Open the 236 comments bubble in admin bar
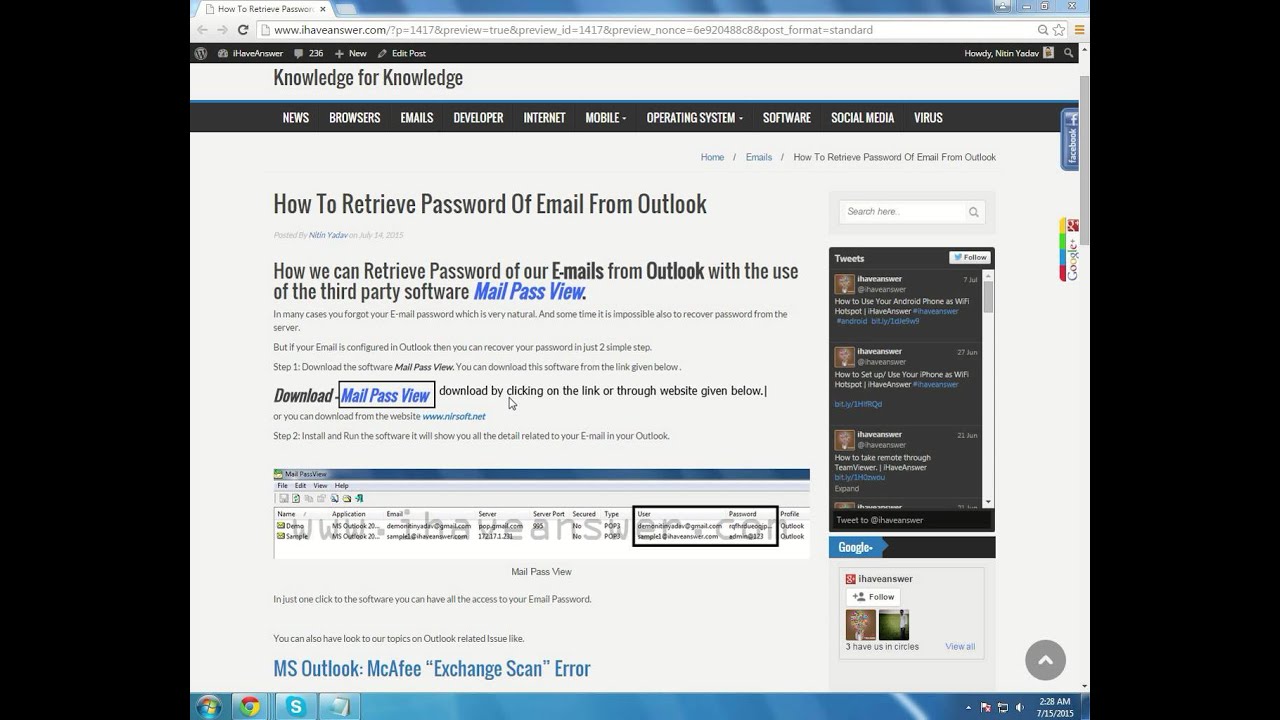The height and width of the screenshot is (720, 1280). point(309,53)
